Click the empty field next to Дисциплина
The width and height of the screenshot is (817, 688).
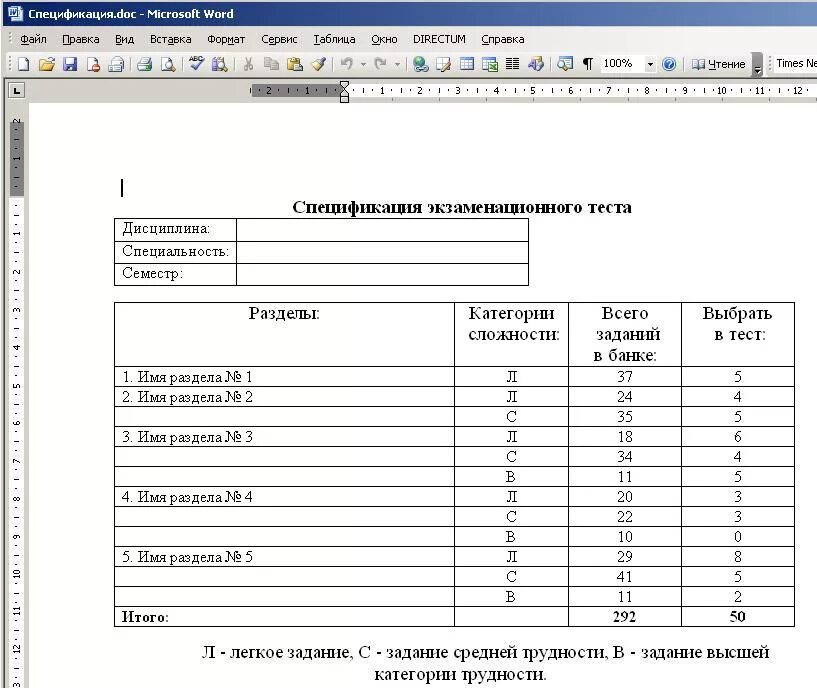(382, 229)
